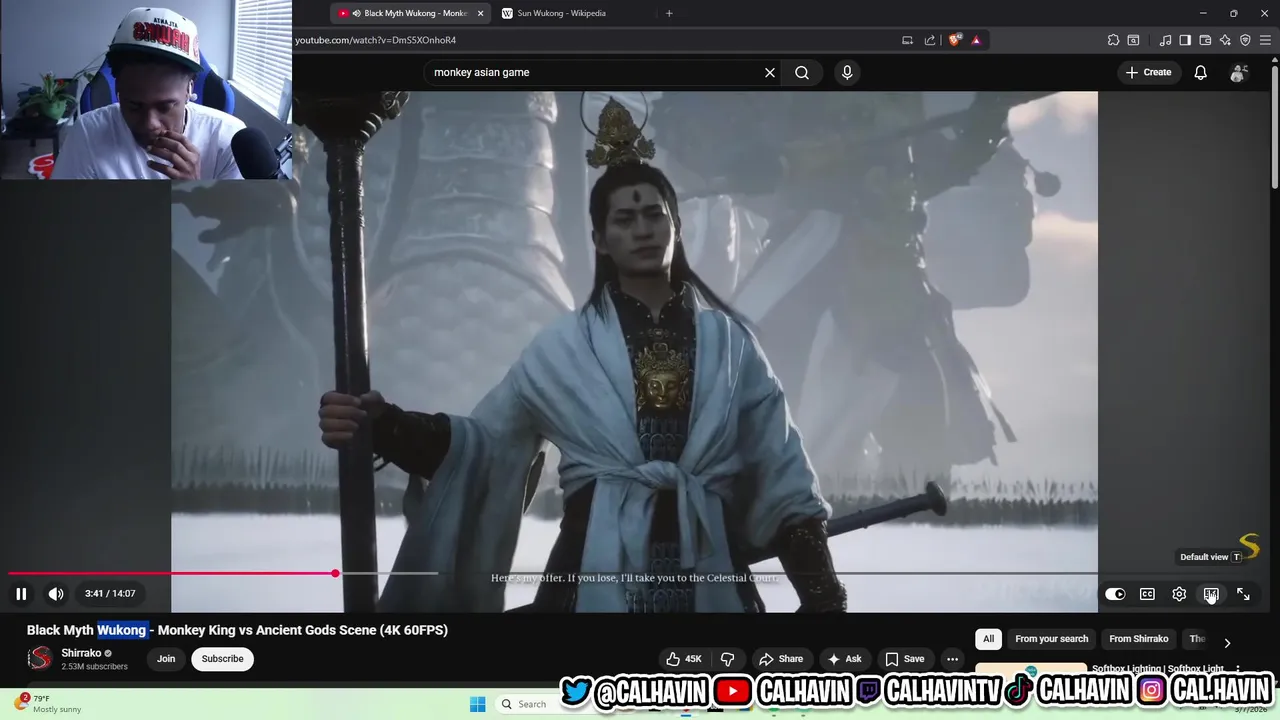Open a new browser tab
The image size is (1280, 720).
click(669, 13)
